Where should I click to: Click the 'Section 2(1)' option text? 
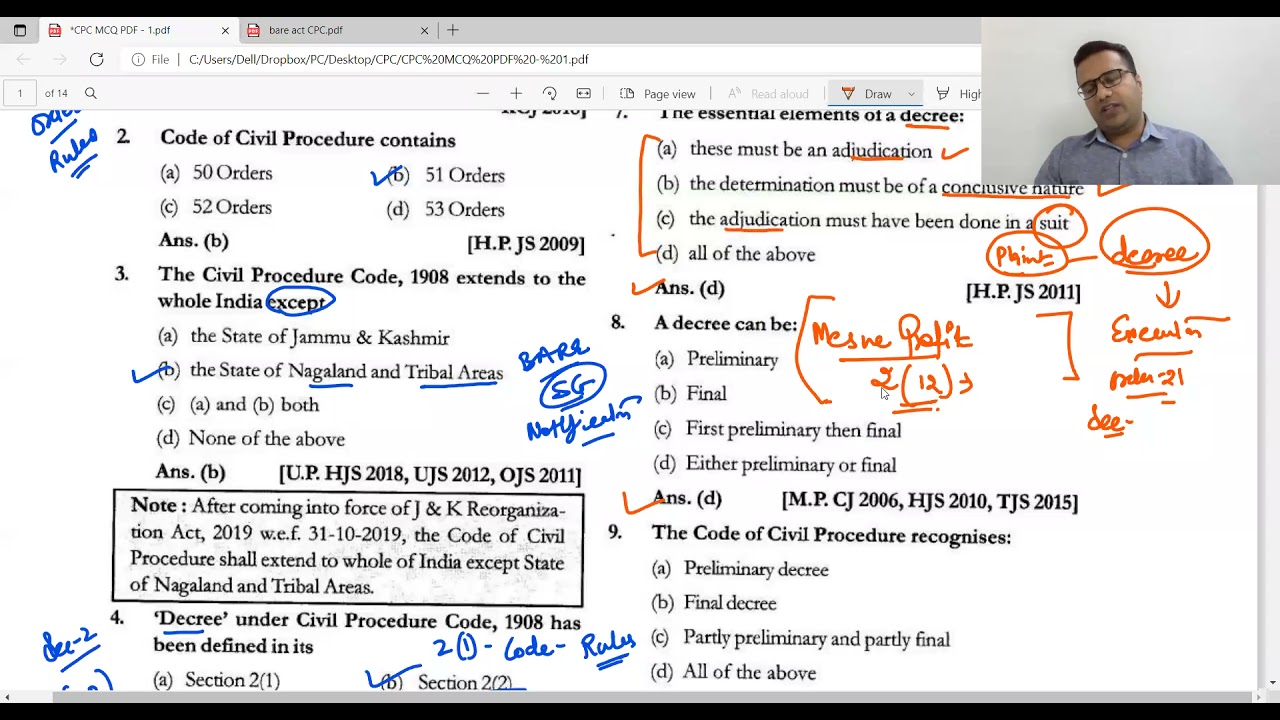click(232, 680)
